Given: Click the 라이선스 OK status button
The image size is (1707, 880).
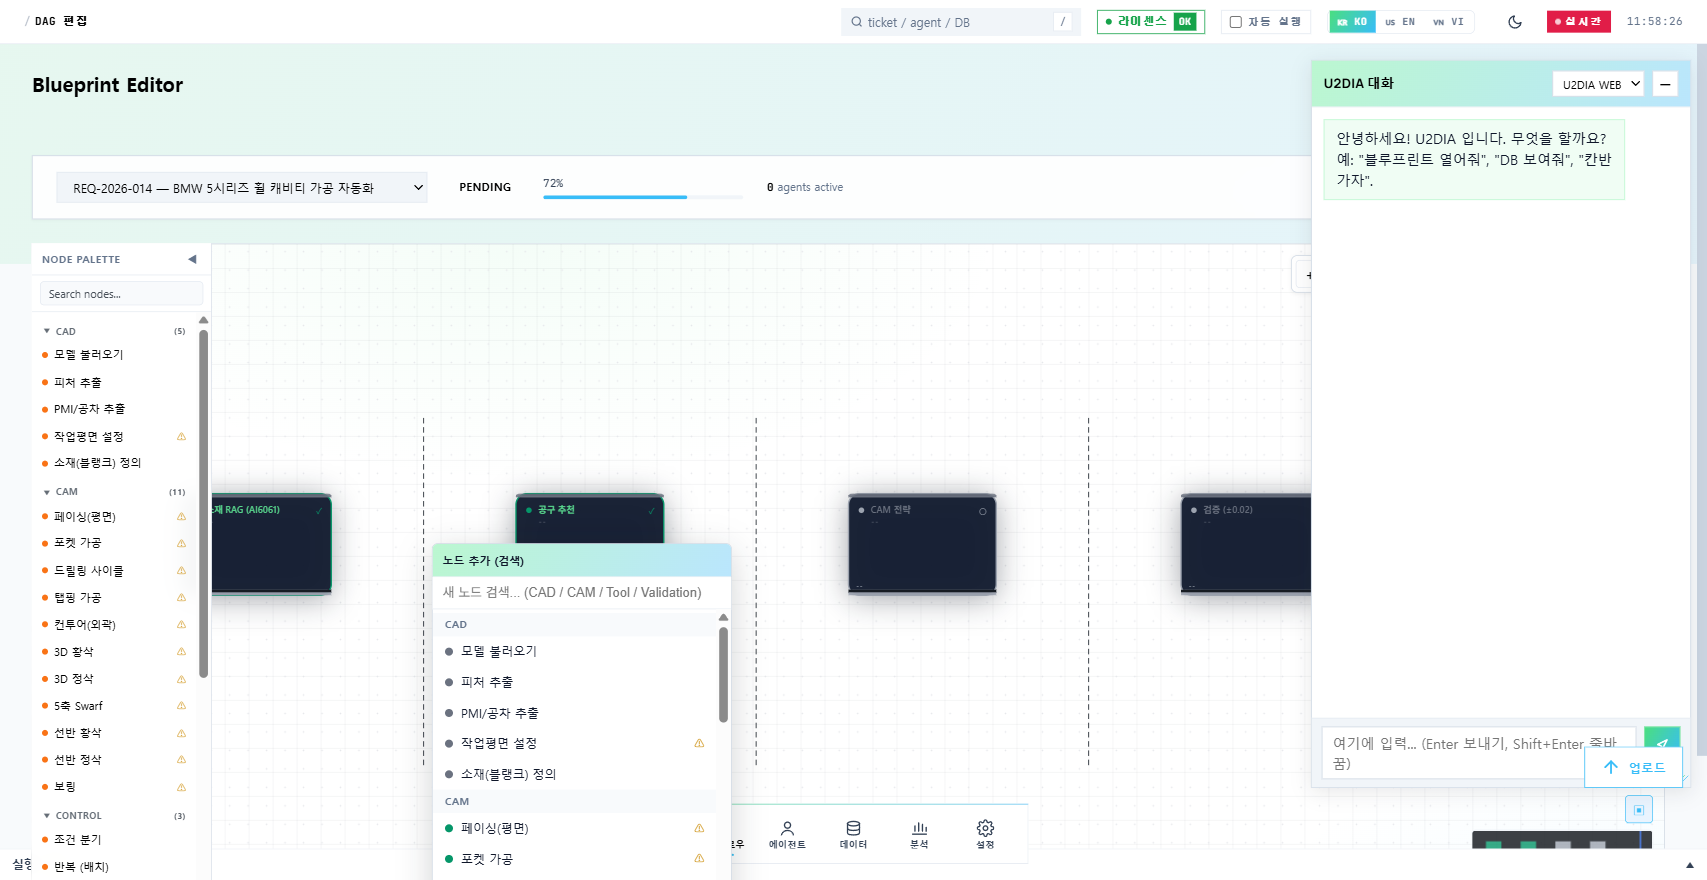Looking at the screenshot, I should pyautogui.click(x=1150, y=22).
